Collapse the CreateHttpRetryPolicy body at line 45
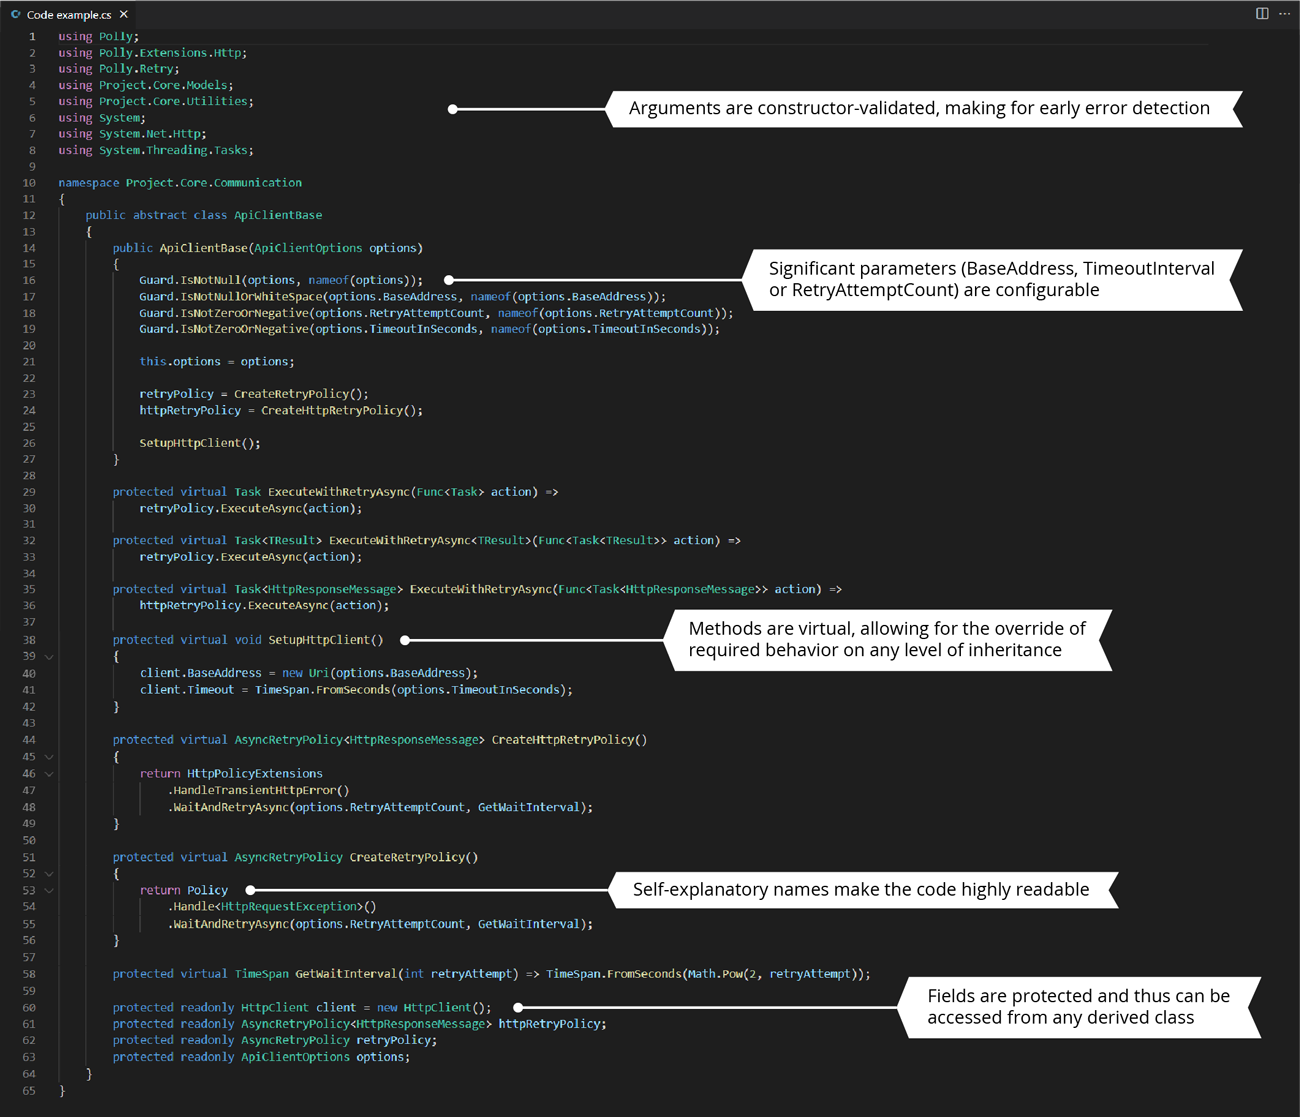Image resolution: width=1300 pixels, height=1117 pixels. point(47,756)
